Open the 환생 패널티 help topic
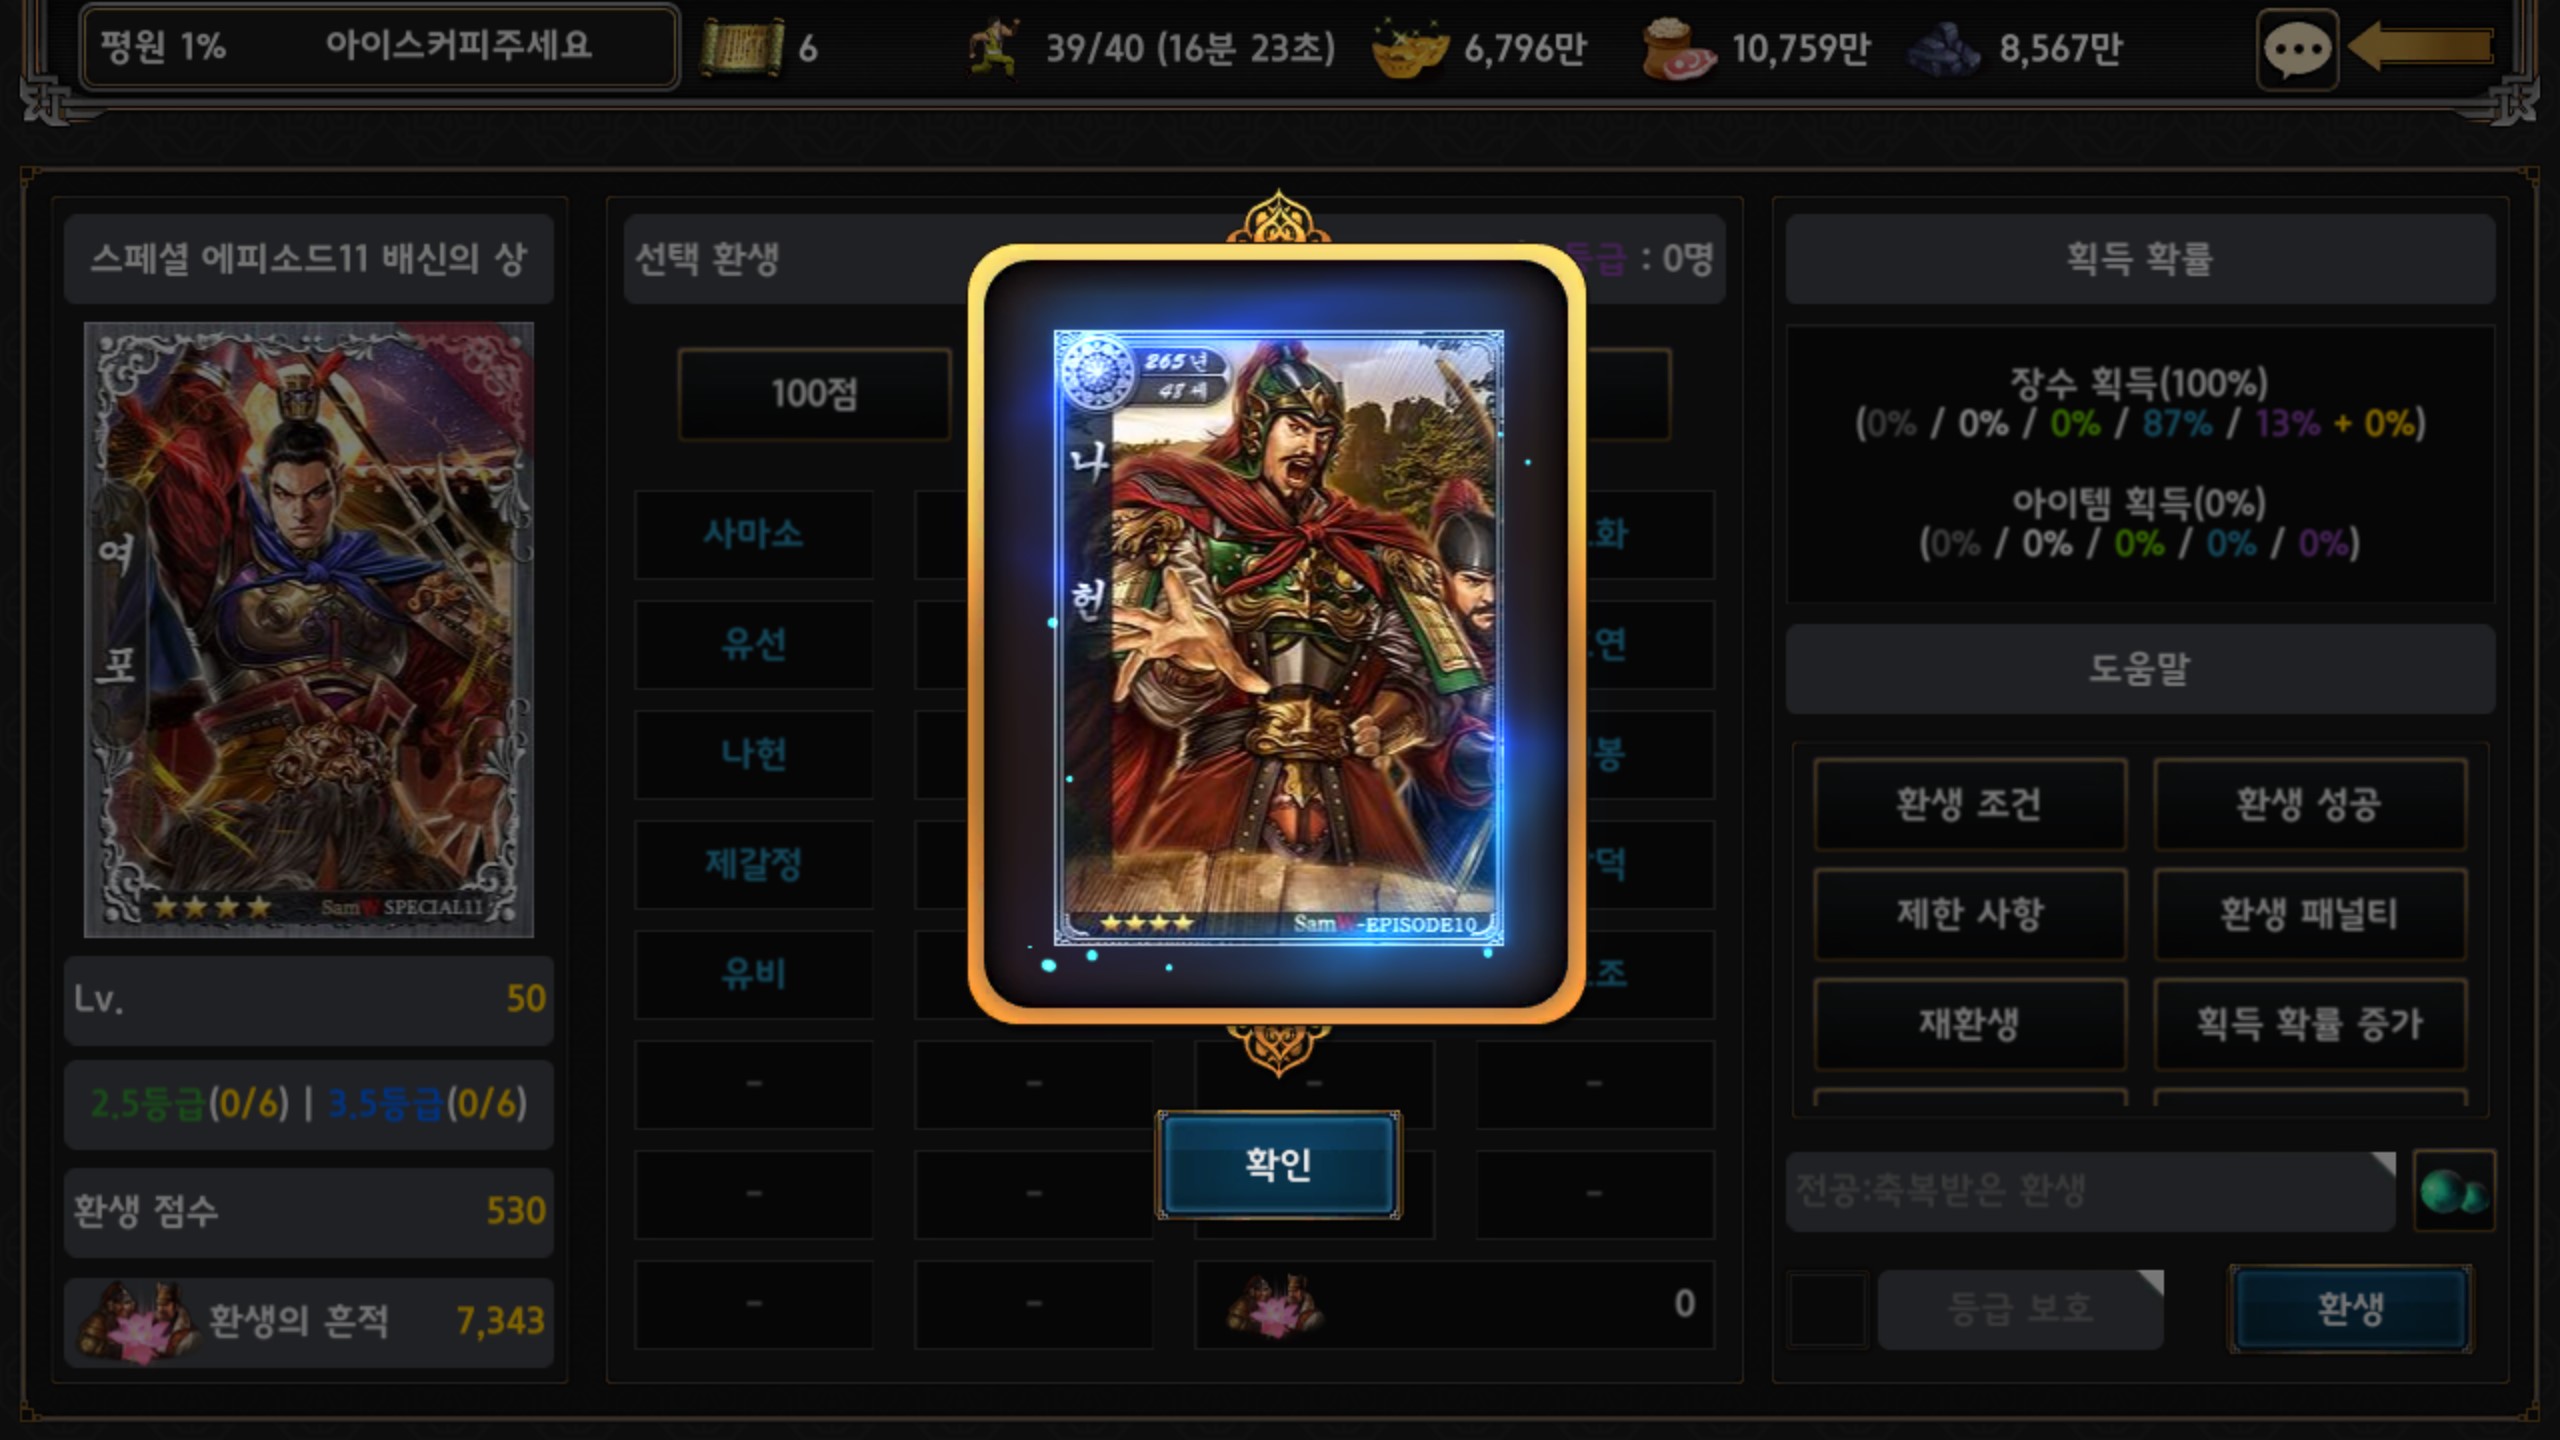The height and width of the screenshot is (1440, 2560). (2310, 914)
